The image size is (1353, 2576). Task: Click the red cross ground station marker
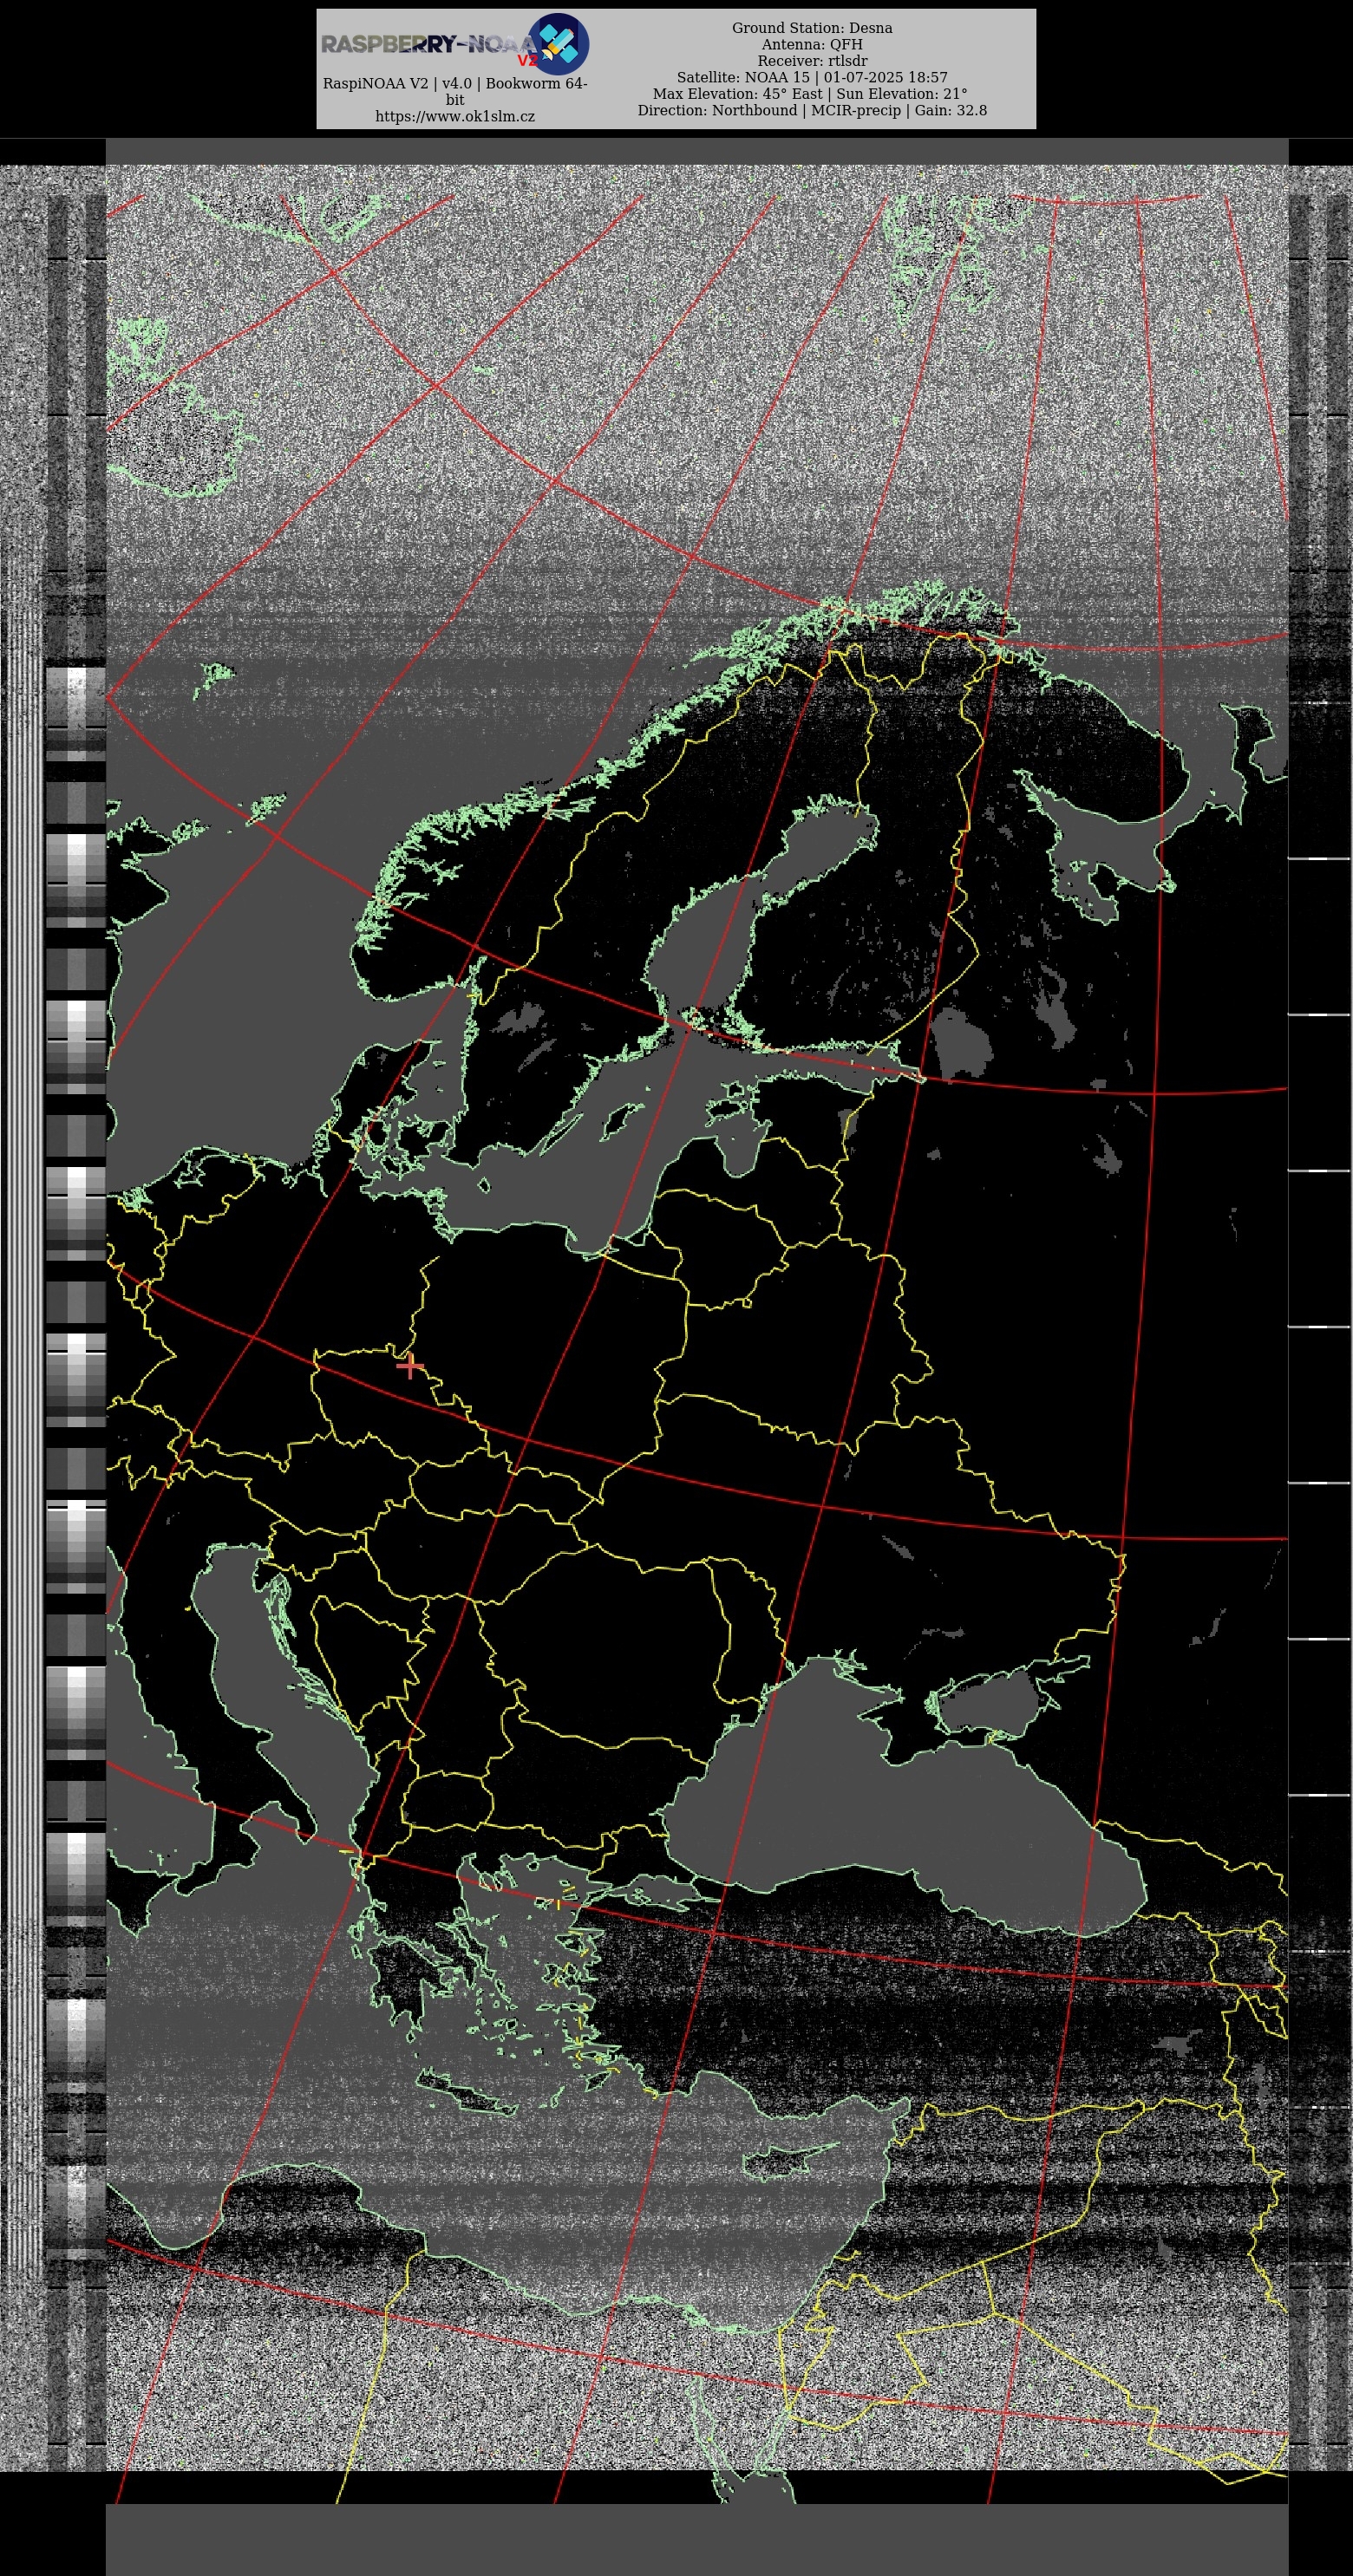point(410,1366)
